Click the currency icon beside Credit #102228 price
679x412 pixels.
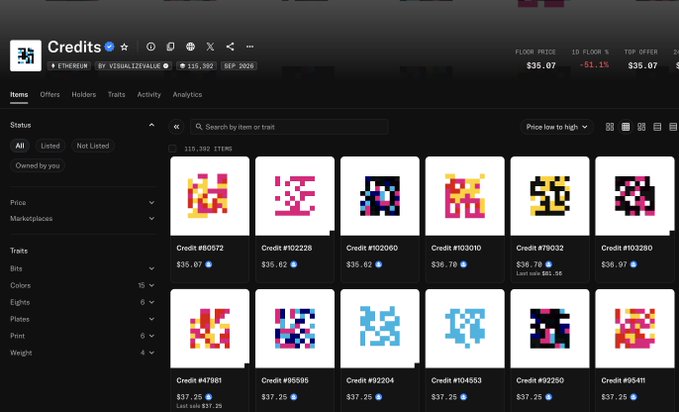294,264
